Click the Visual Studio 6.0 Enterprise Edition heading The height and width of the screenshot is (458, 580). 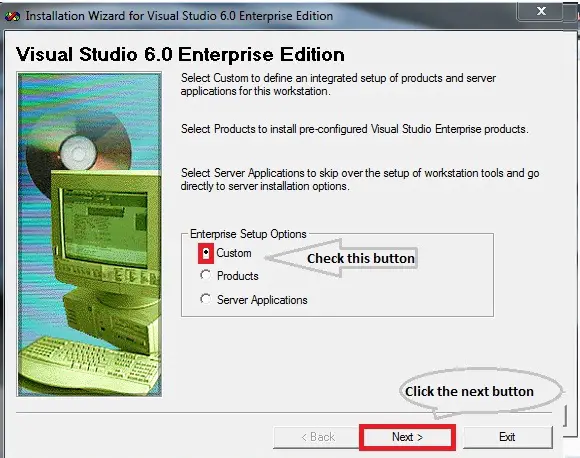click(x=181, y=55)
